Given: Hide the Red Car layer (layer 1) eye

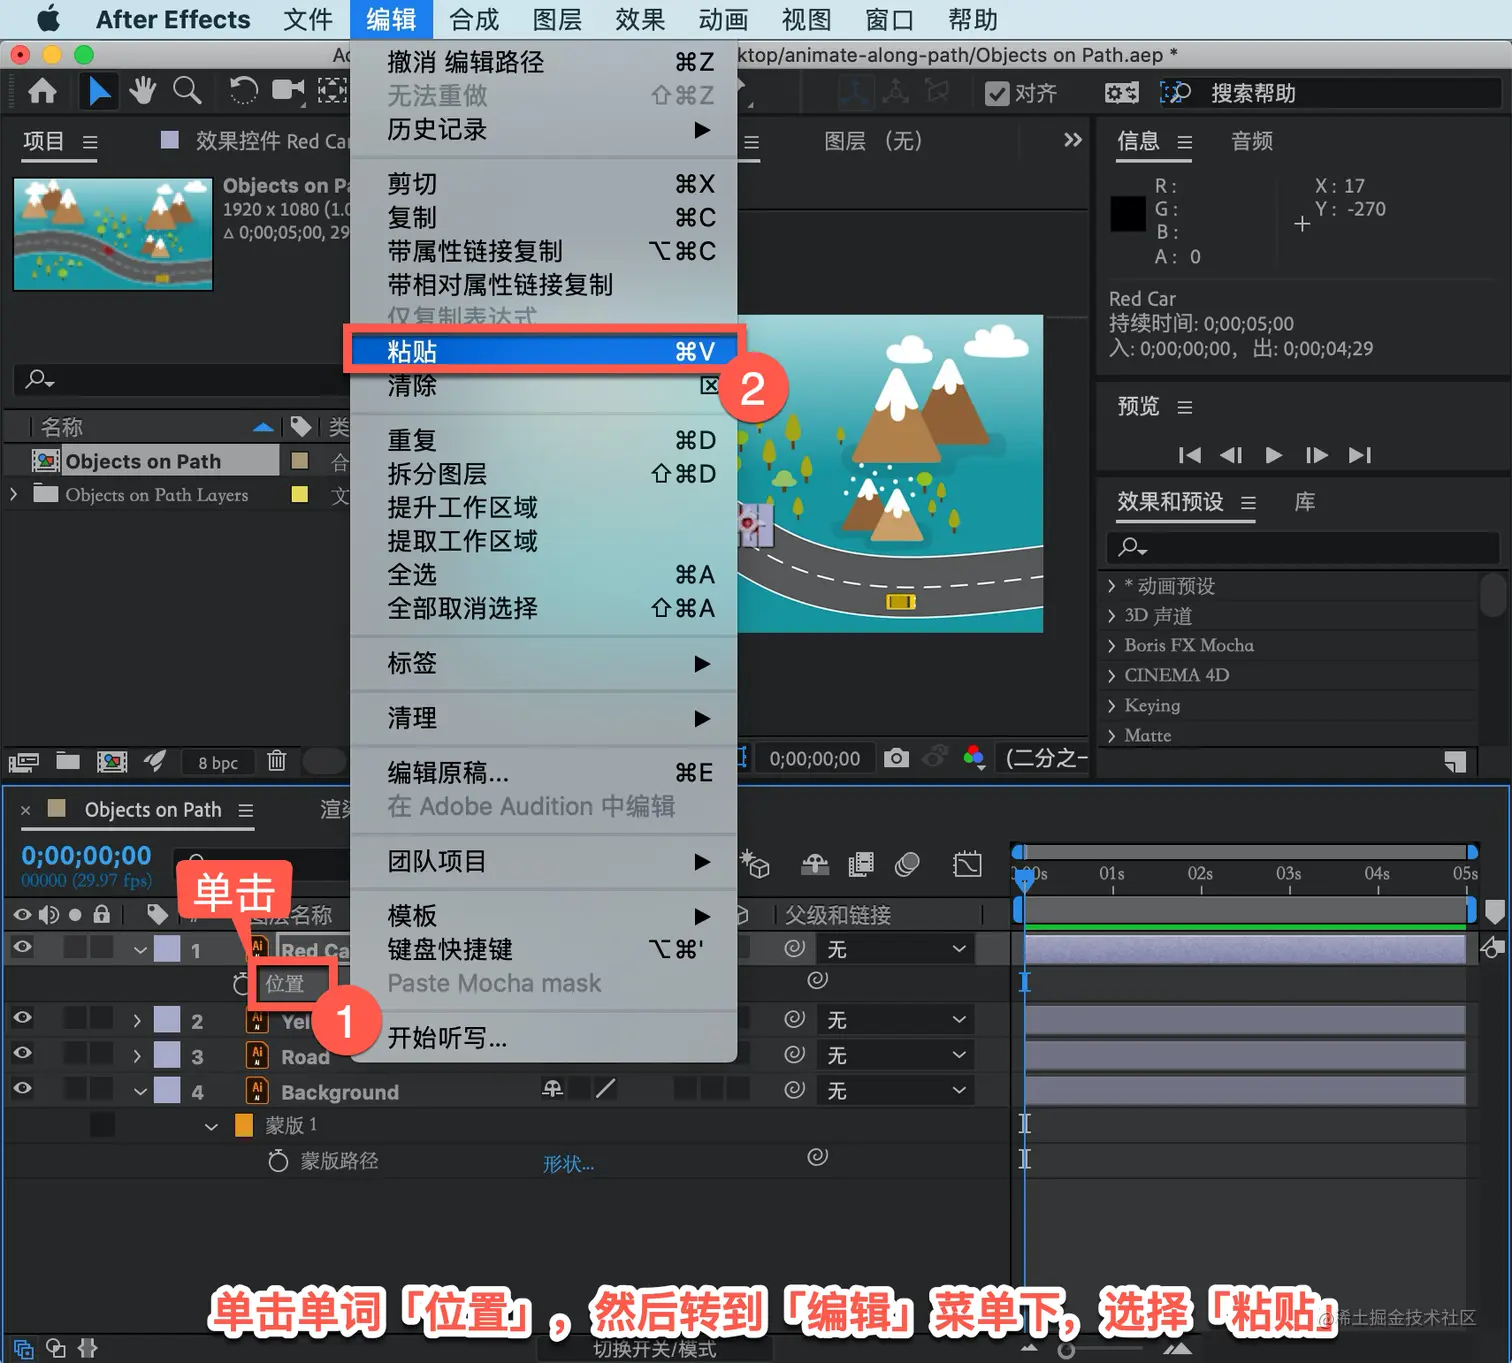Looking at the screenshot, I should [x=22, y=948].
